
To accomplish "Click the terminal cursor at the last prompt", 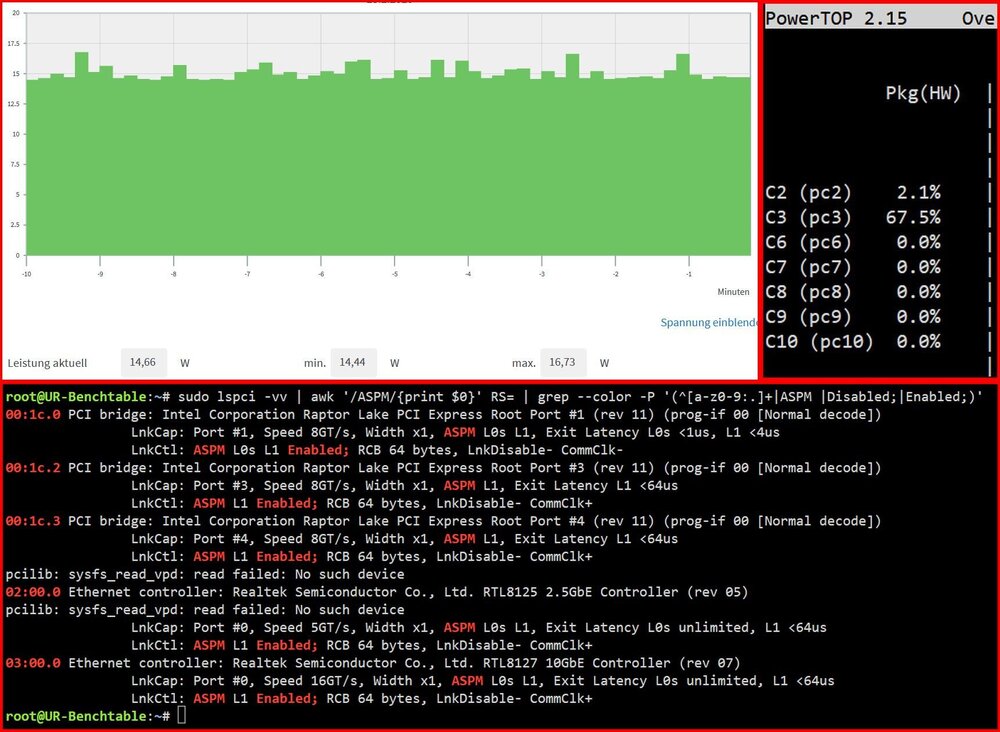I will pos(182,715).
